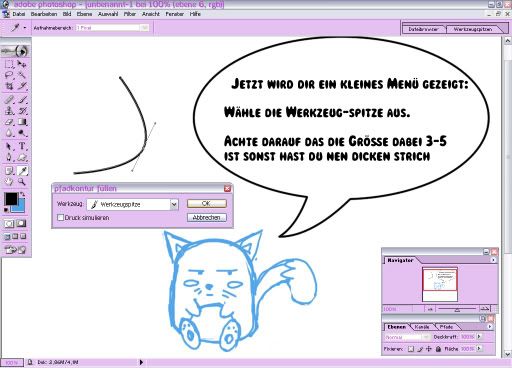Select the Clone Stamp tool

(9, 111)
